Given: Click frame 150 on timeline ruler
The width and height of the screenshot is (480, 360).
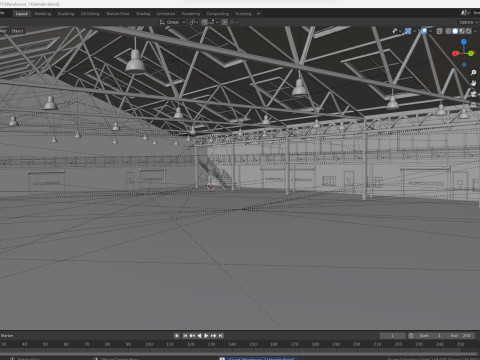Looking at the screenshot, I should coord(253,344).
